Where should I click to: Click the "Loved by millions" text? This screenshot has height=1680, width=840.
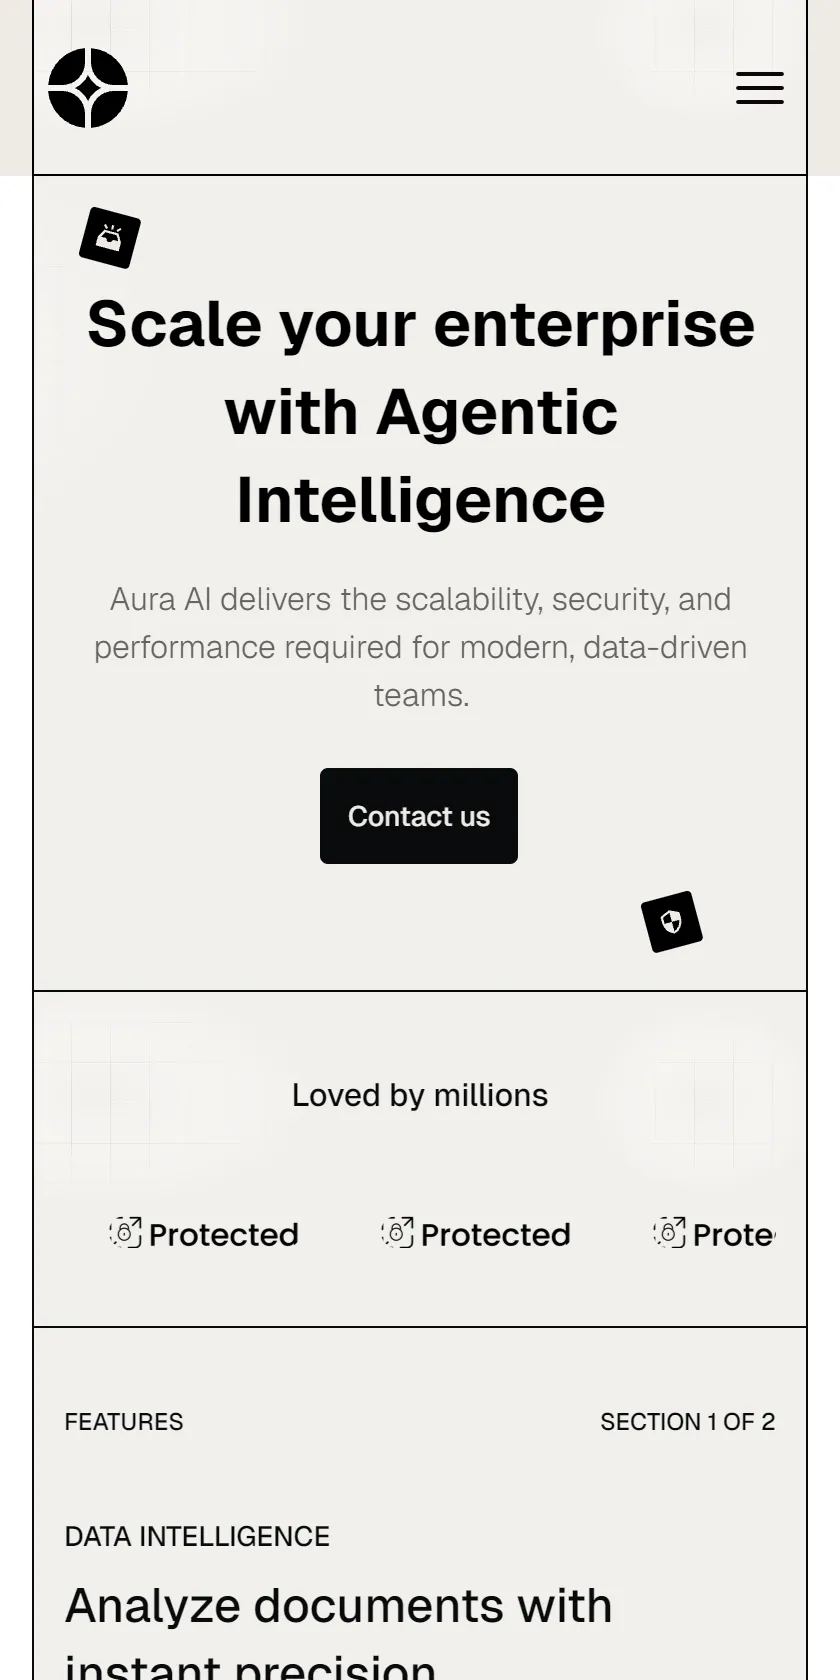[x=420, y=1095]
